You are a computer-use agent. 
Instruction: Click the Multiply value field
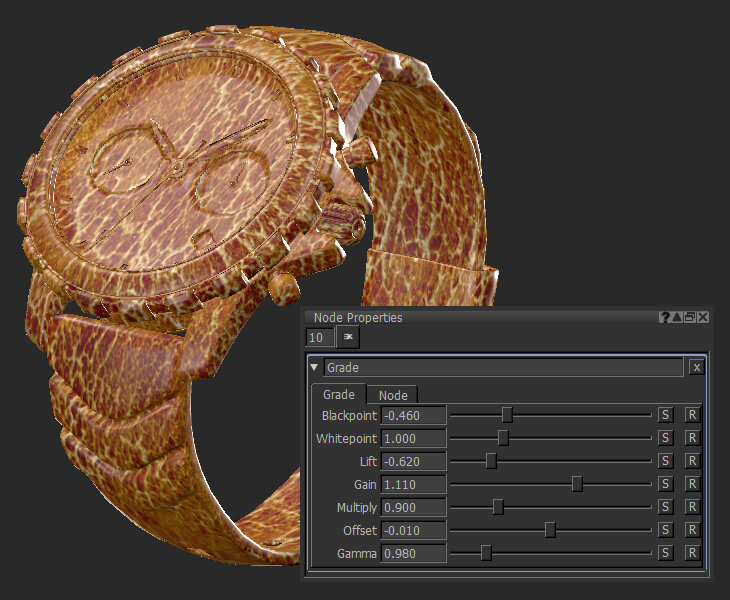pyautogui.click(x=413, y=507)
